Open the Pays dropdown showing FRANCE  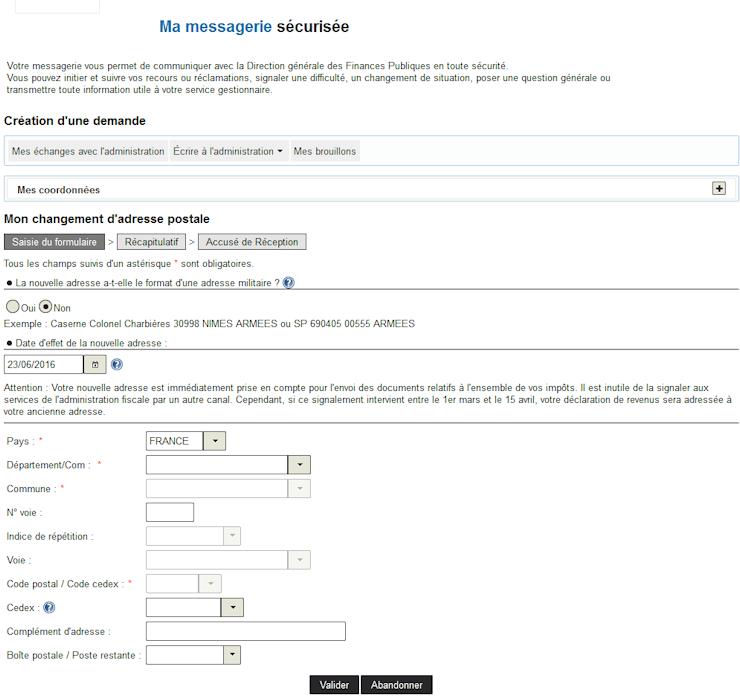coord(215,441)
